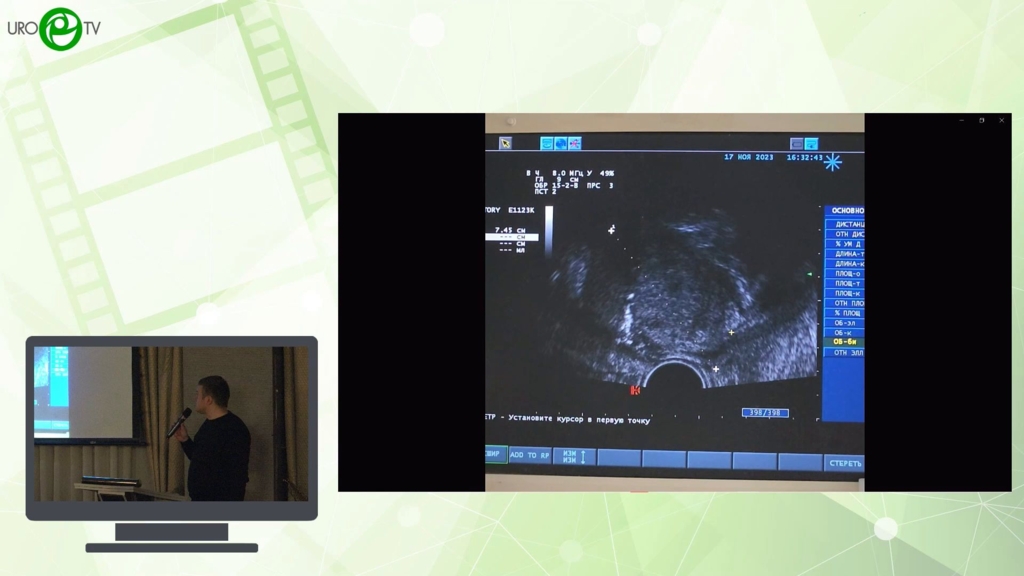Click the red-marked icon beside the globe

pos(575,143)
